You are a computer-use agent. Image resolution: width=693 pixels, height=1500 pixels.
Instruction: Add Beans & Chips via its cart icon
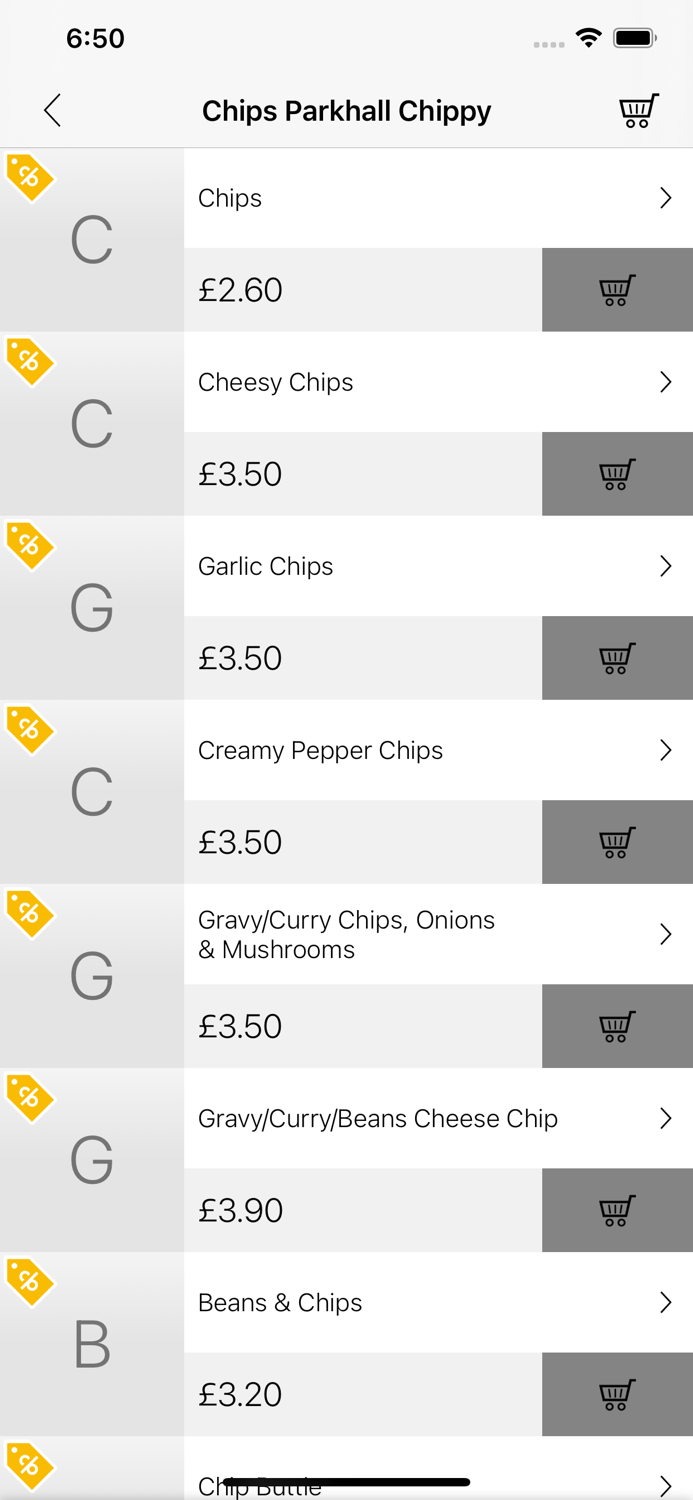coord(615,1394)
